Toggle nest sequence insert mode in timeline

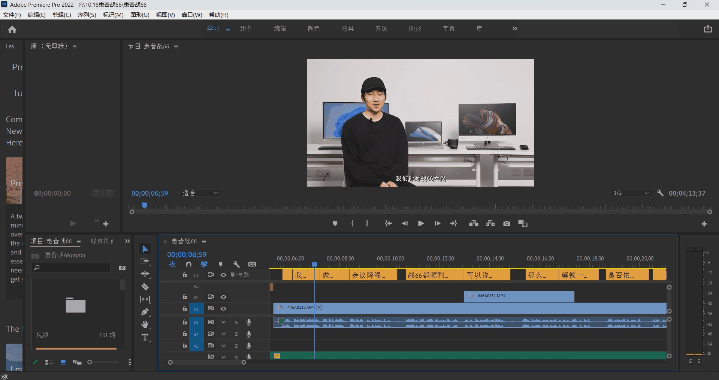172,264
